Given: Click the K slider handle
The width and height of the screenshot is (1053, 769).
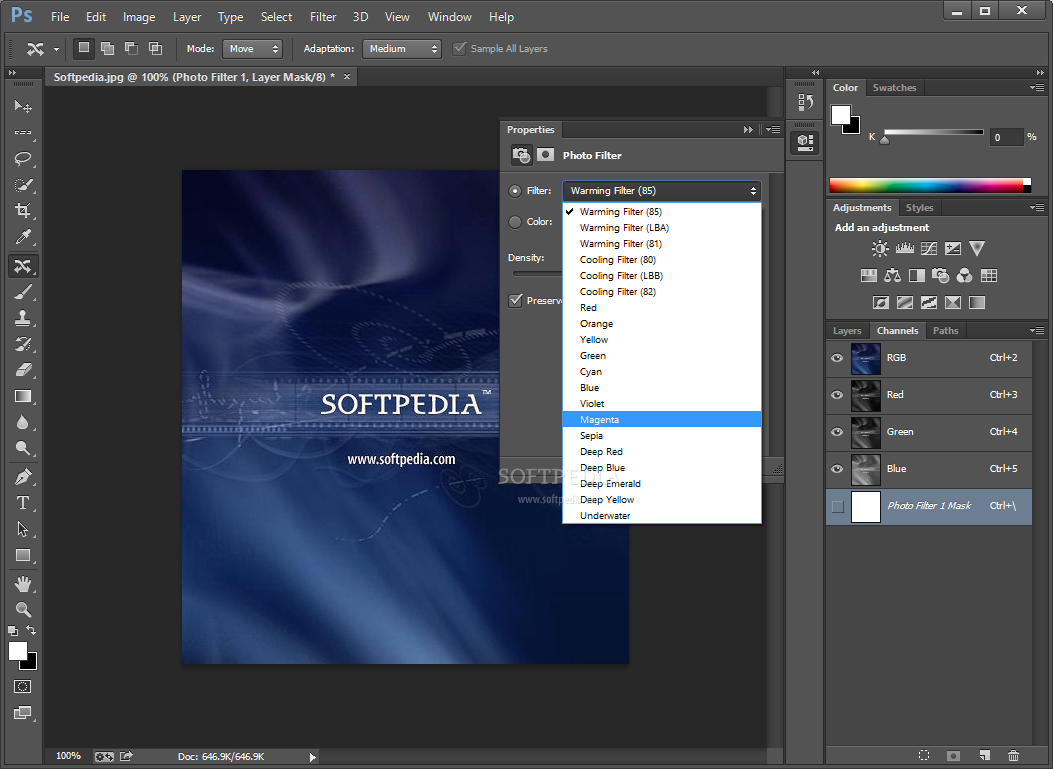Looking at the screenshot, I should click(884, 140).
